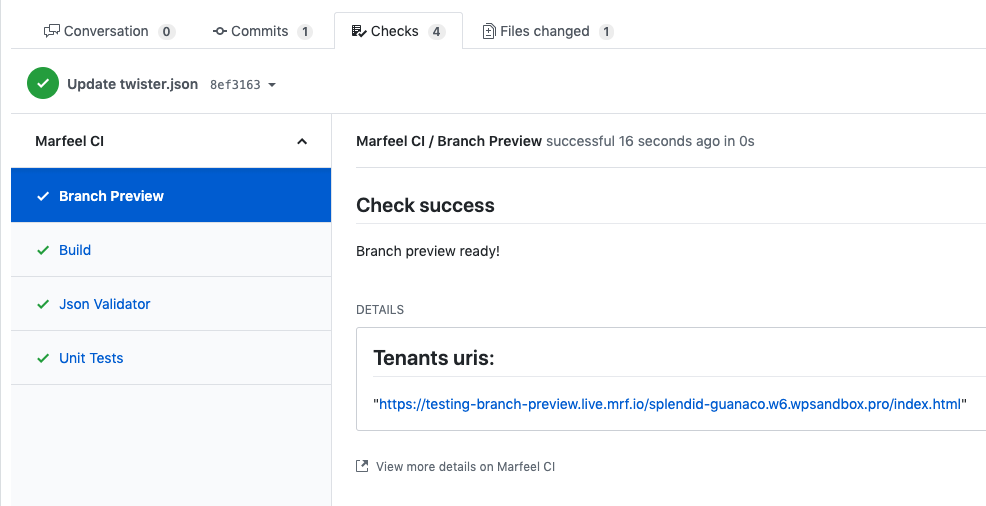Viewport: 986px width, 506px height.
Task: Click the Checks count badge 4
Action: tap(436, 31)
